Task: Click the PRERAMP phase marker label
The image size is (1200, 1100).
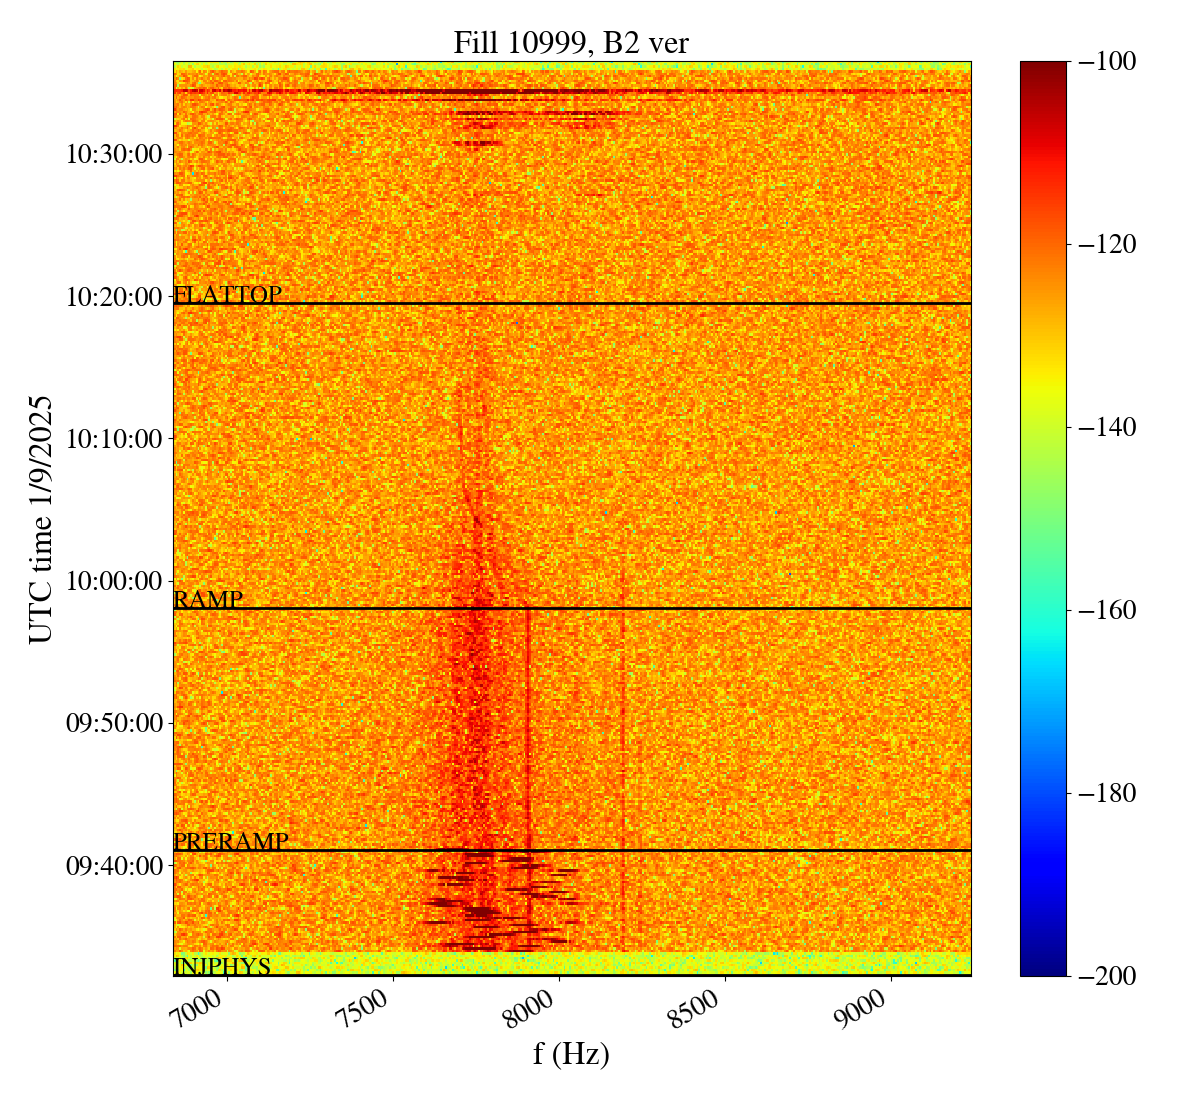Action: pos(231,842)
